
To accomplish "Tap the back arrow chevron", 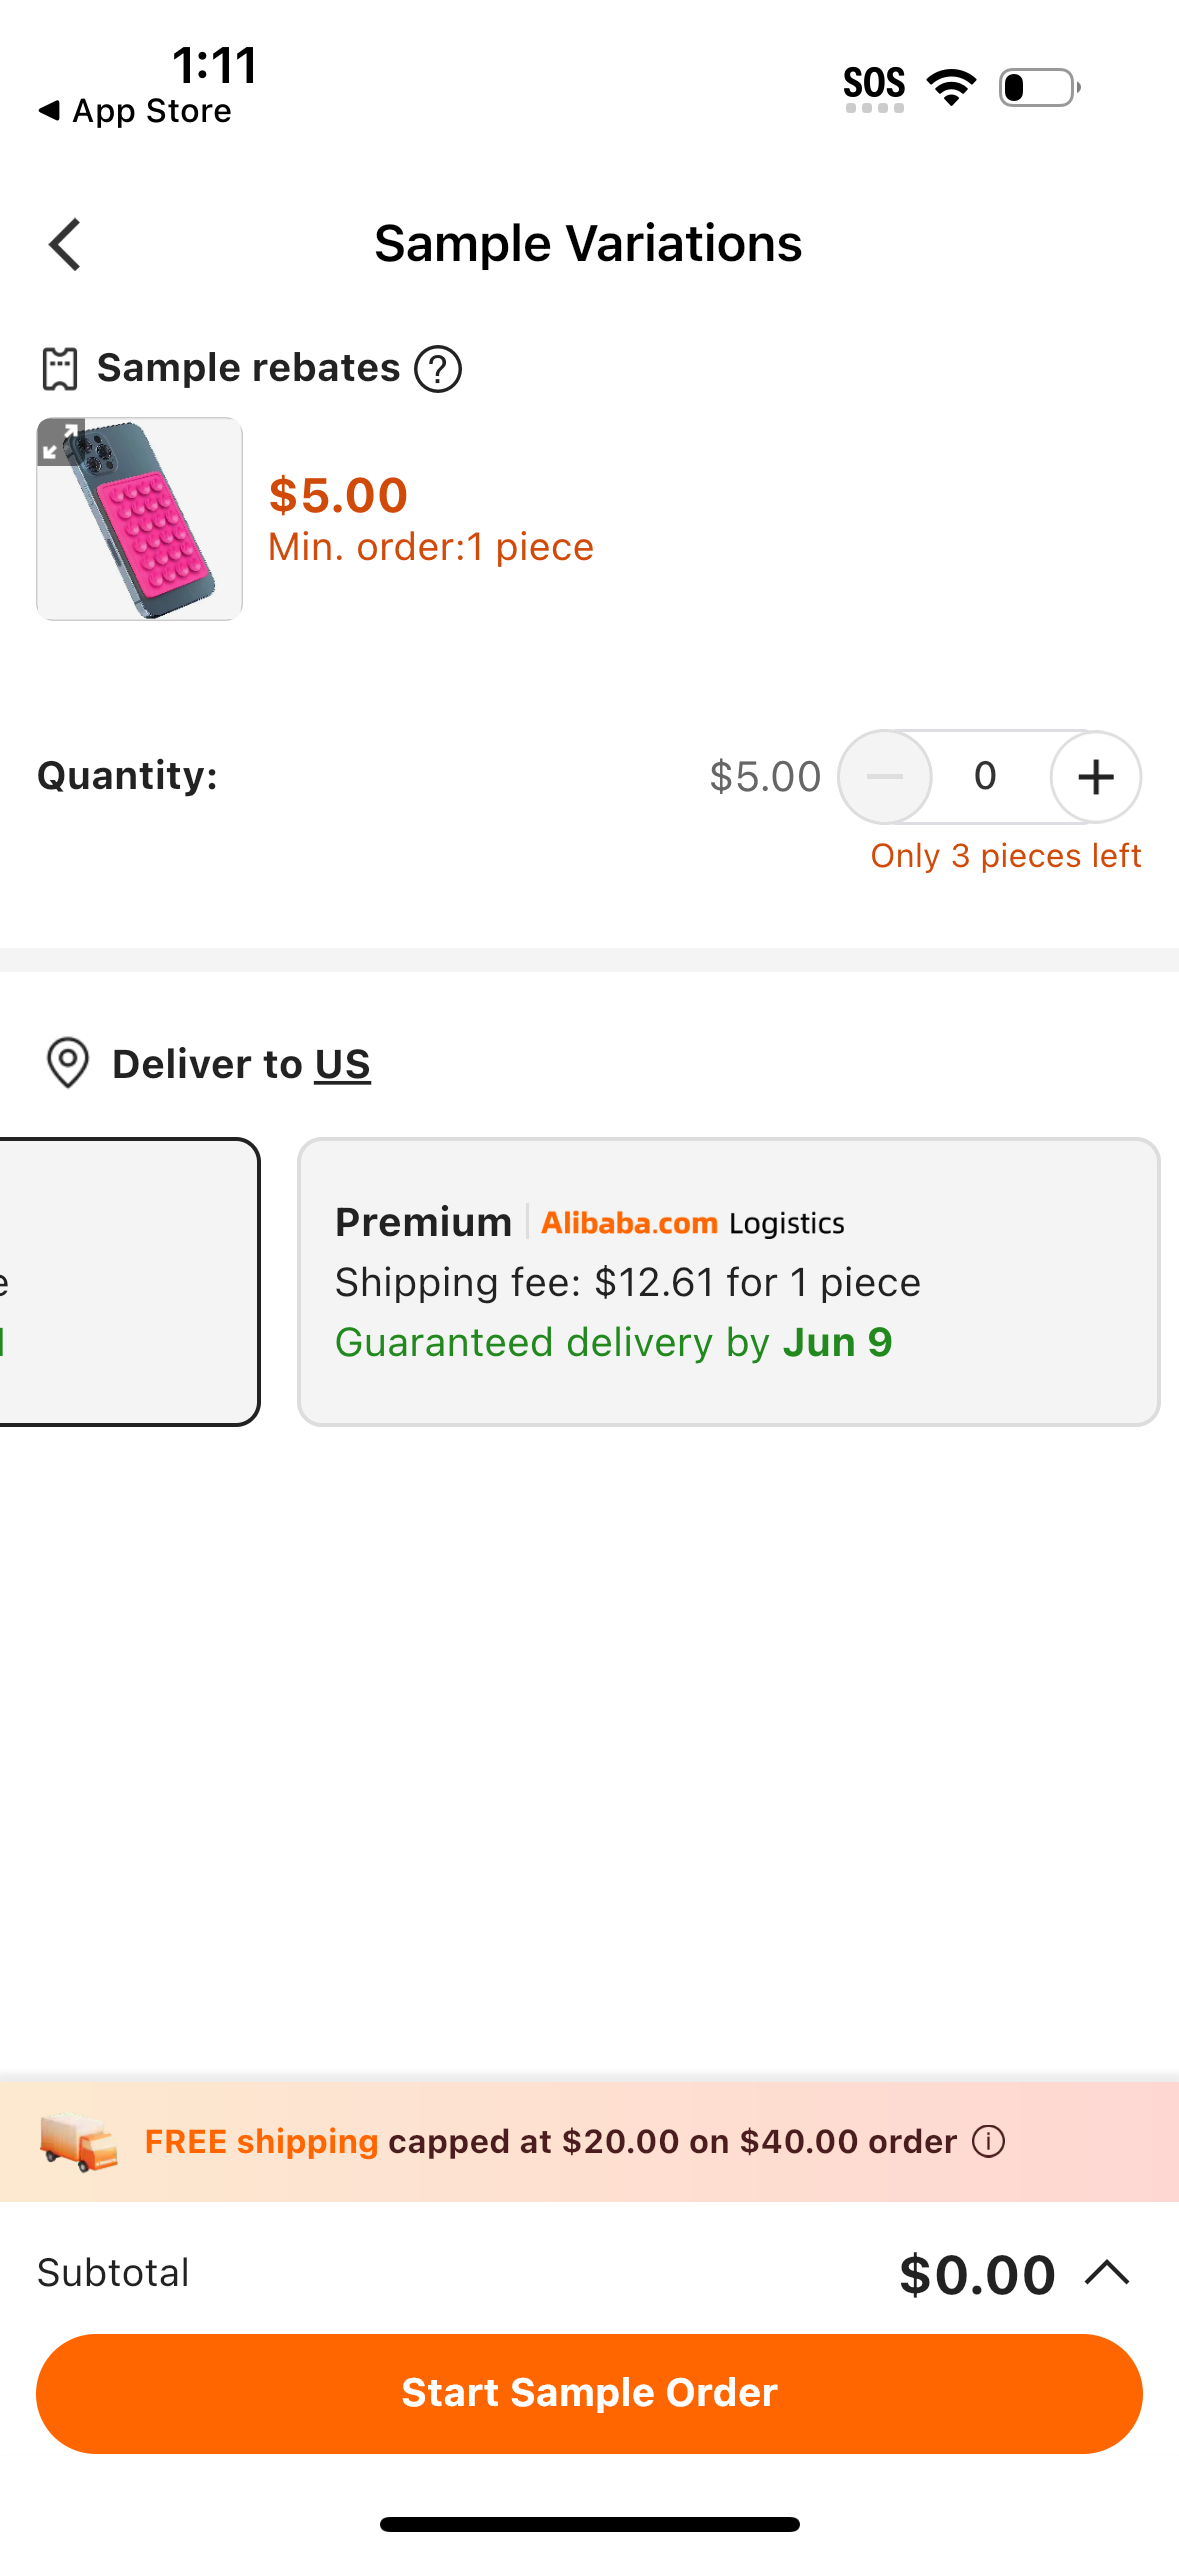I will (x=66, y=245).
